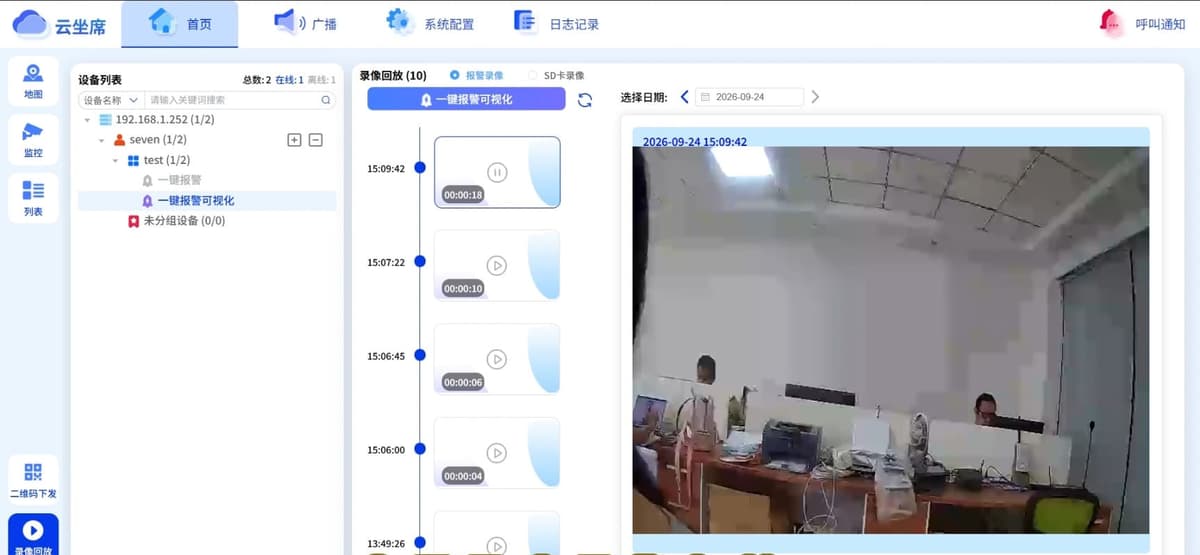This screenshot has width=1200, height=555.
Task: Play the 15:06:45 recording clip
Action: tap(497, 359)
